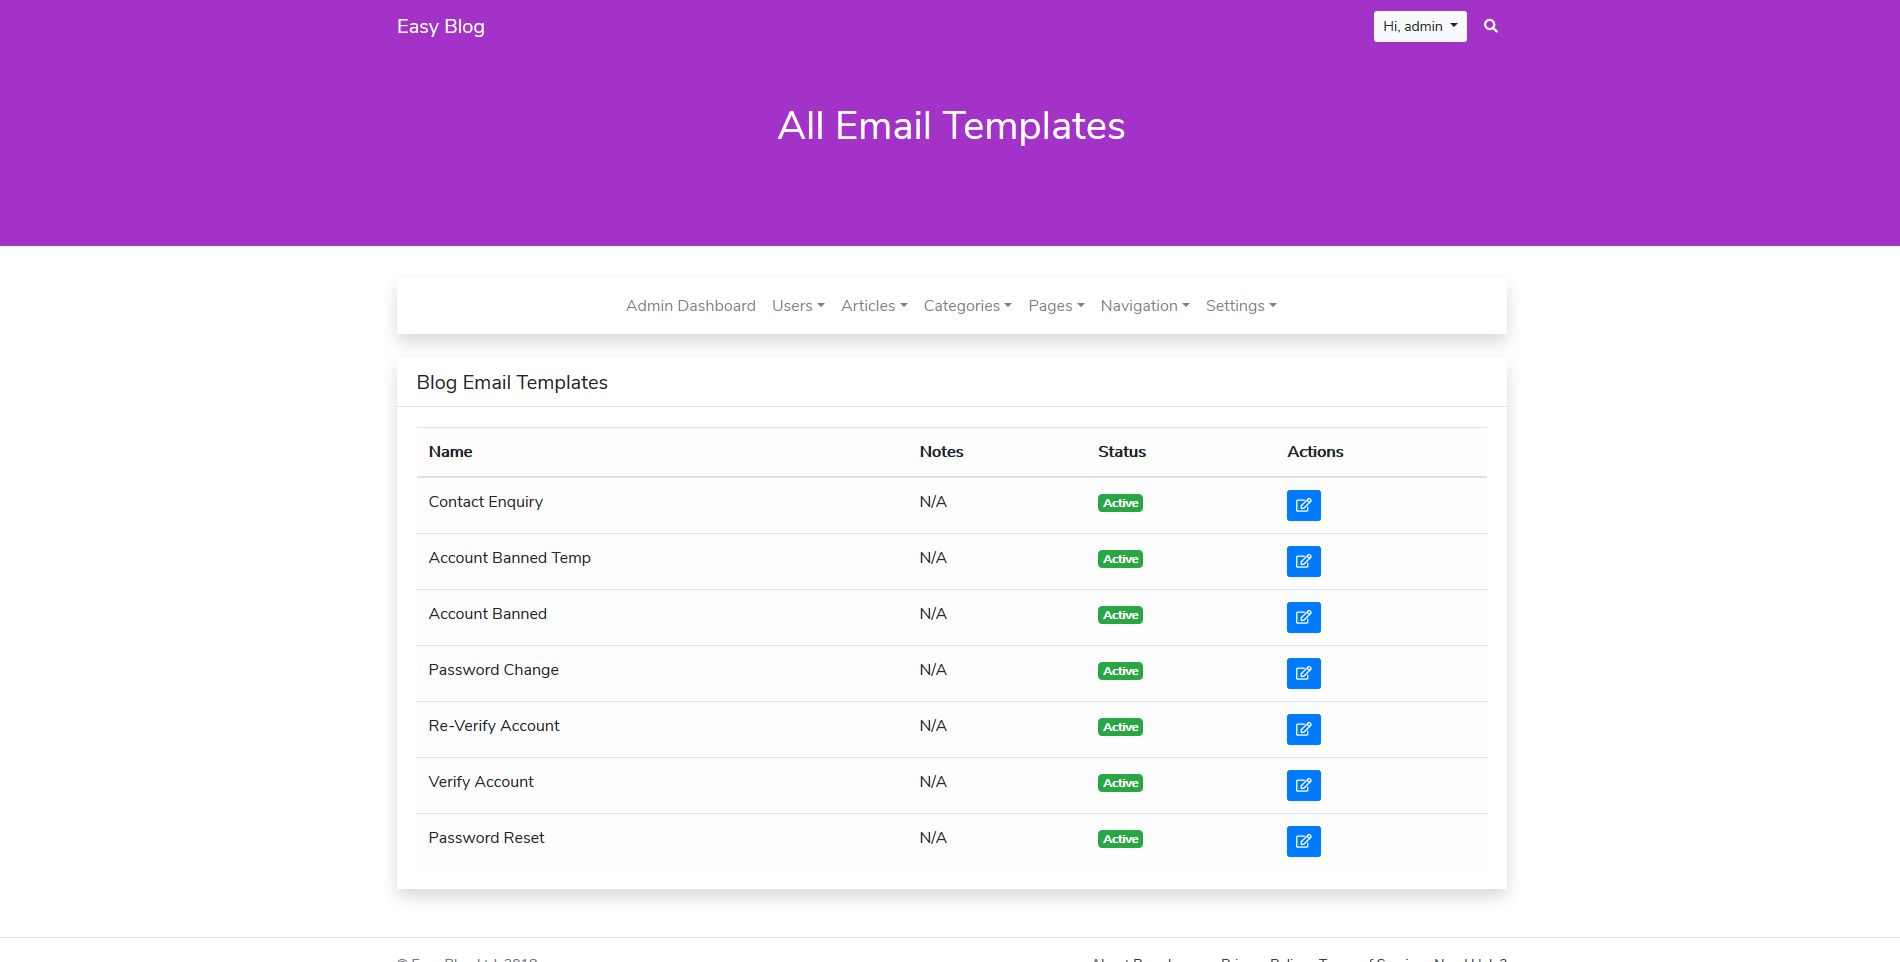Screen dimensions: 1900x962
Task: Expand the Users dropdown menu
Action: 797,306
